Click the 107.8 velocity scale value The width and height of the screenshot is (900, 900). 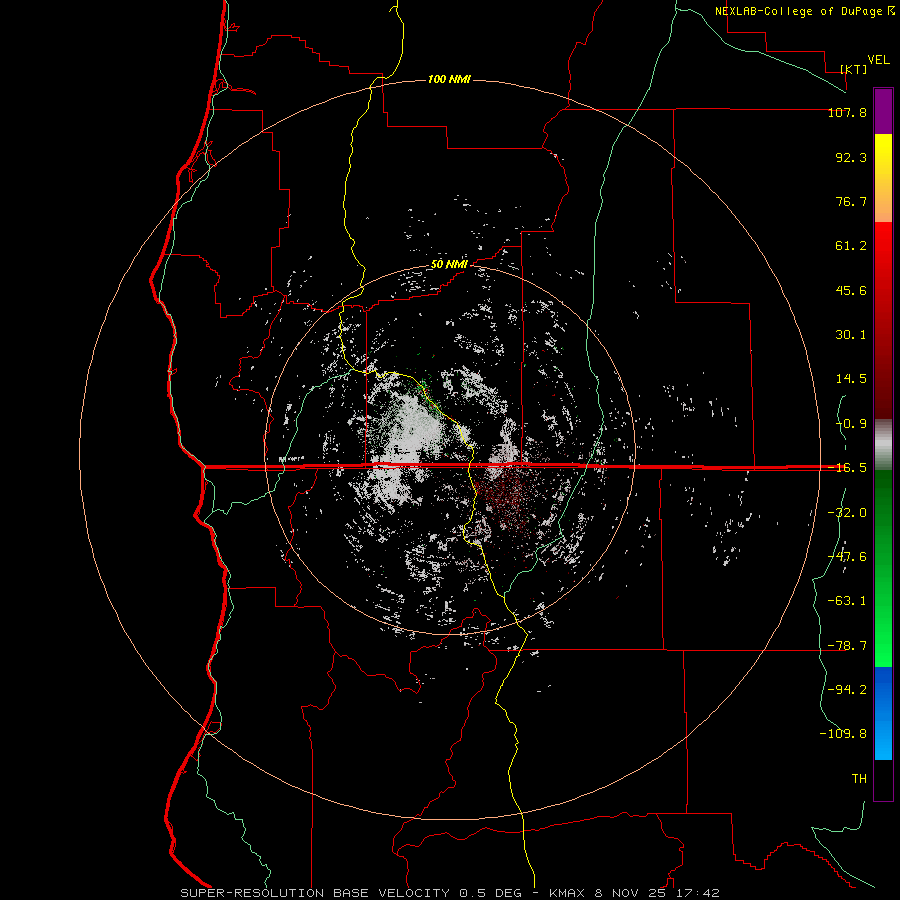(x=847, y=112)
